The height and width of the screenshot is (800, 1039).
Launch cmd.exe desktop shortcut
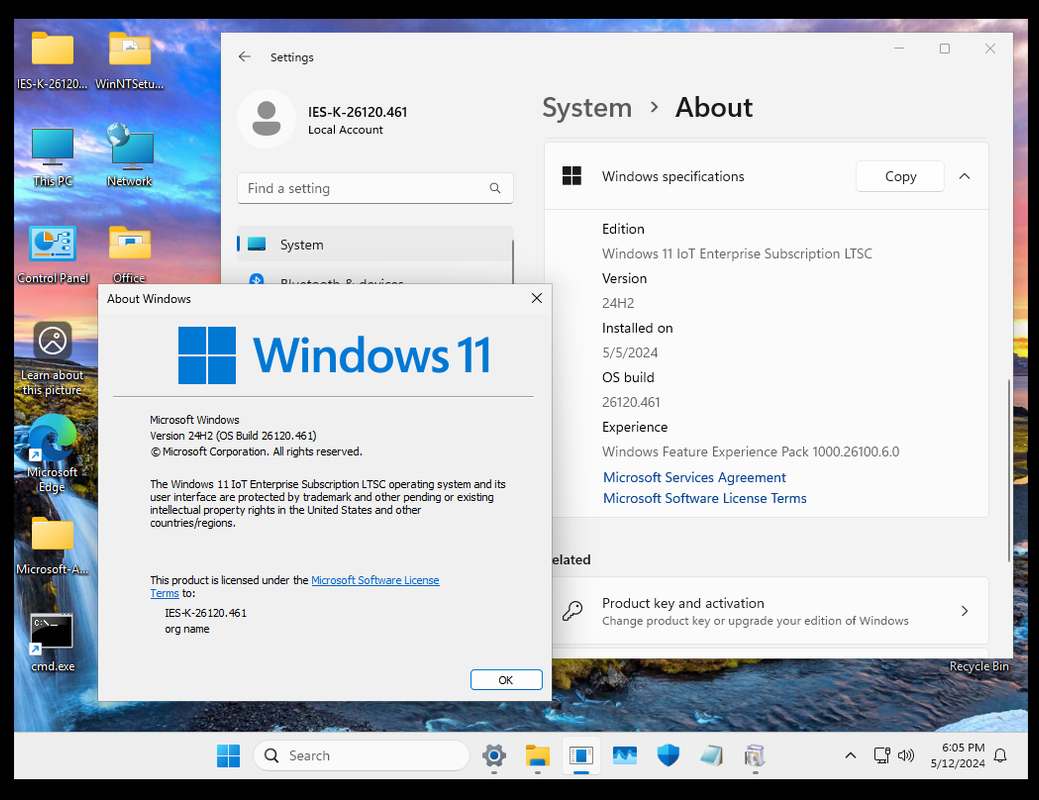coord(52,643)
